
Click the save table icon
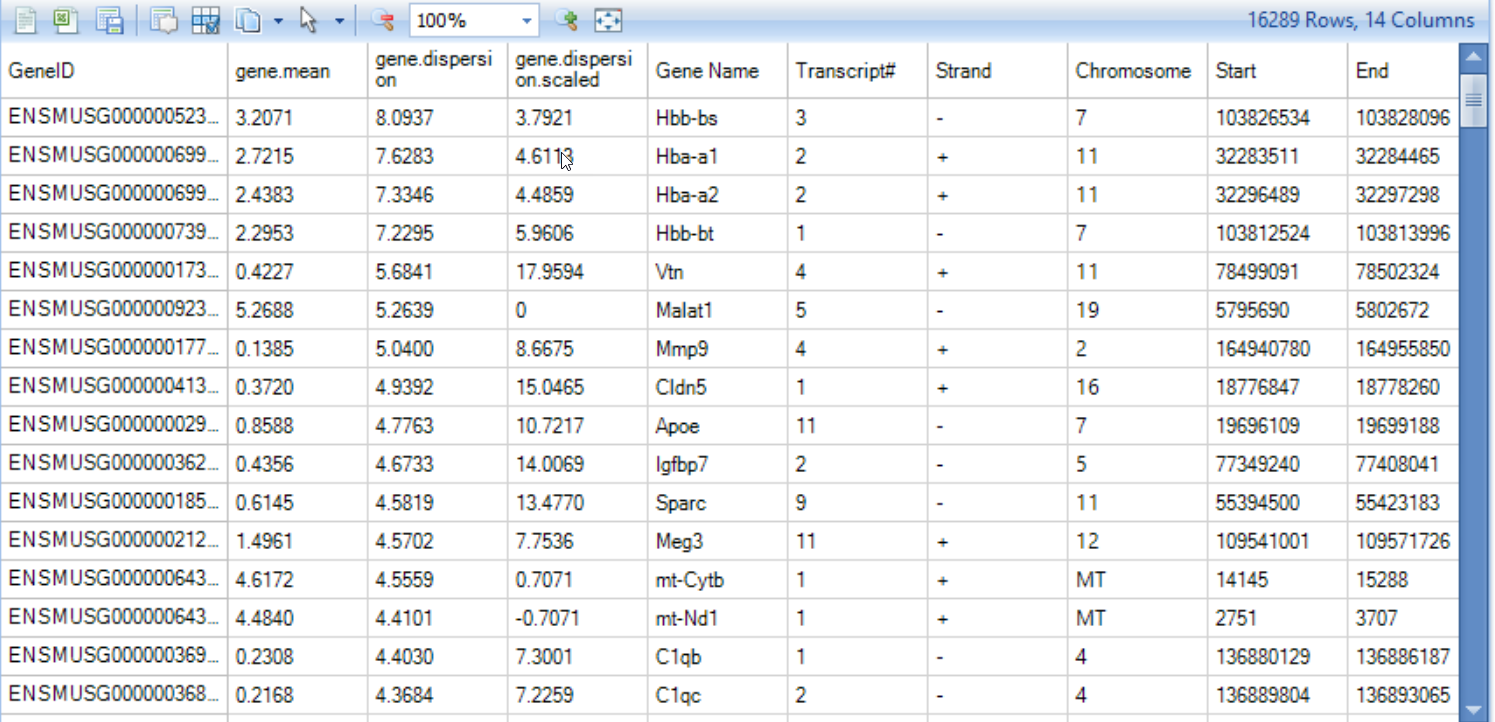[x=109, y=20]
